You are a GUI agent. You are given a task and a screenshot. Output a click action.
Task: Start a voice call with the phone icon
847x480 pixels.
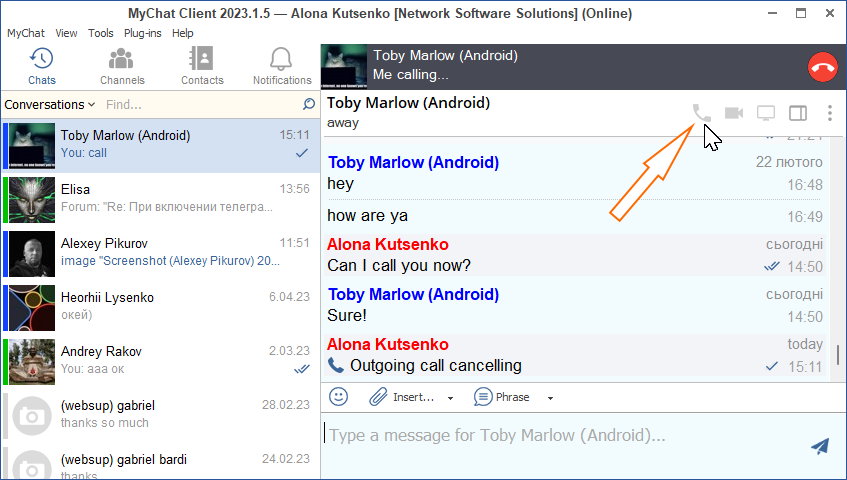tap(702, 113)
